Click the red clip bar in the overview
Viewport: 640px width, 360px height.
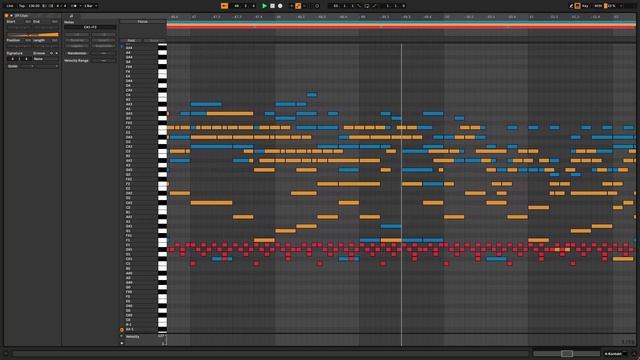point(401,27)
